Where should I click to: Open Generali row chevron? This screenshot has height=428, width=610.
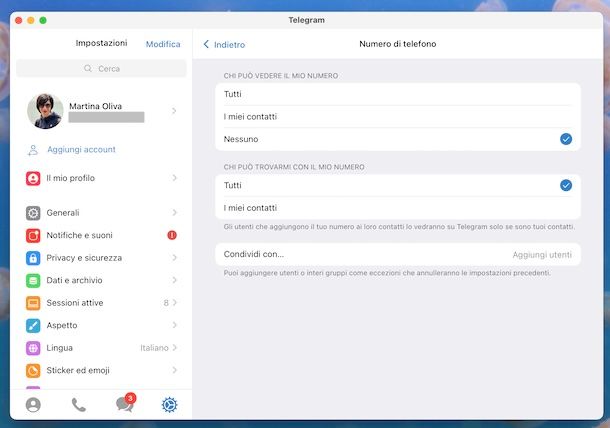pos(174,212)
